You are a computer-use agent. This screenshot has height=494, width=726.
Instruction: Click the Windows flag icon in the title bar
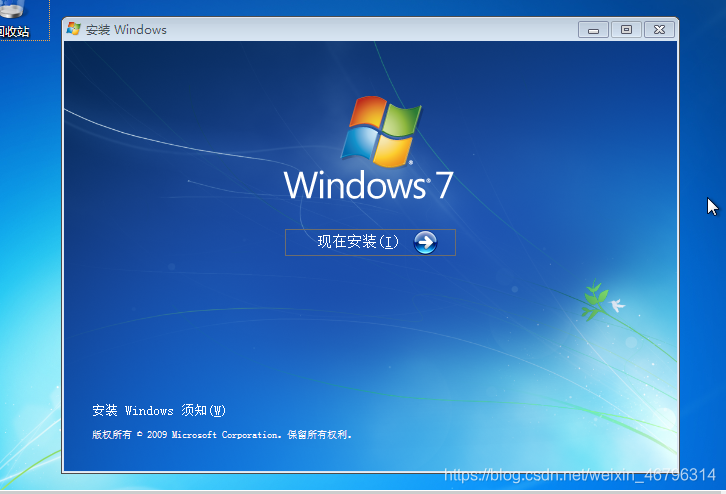click(73, 29)
